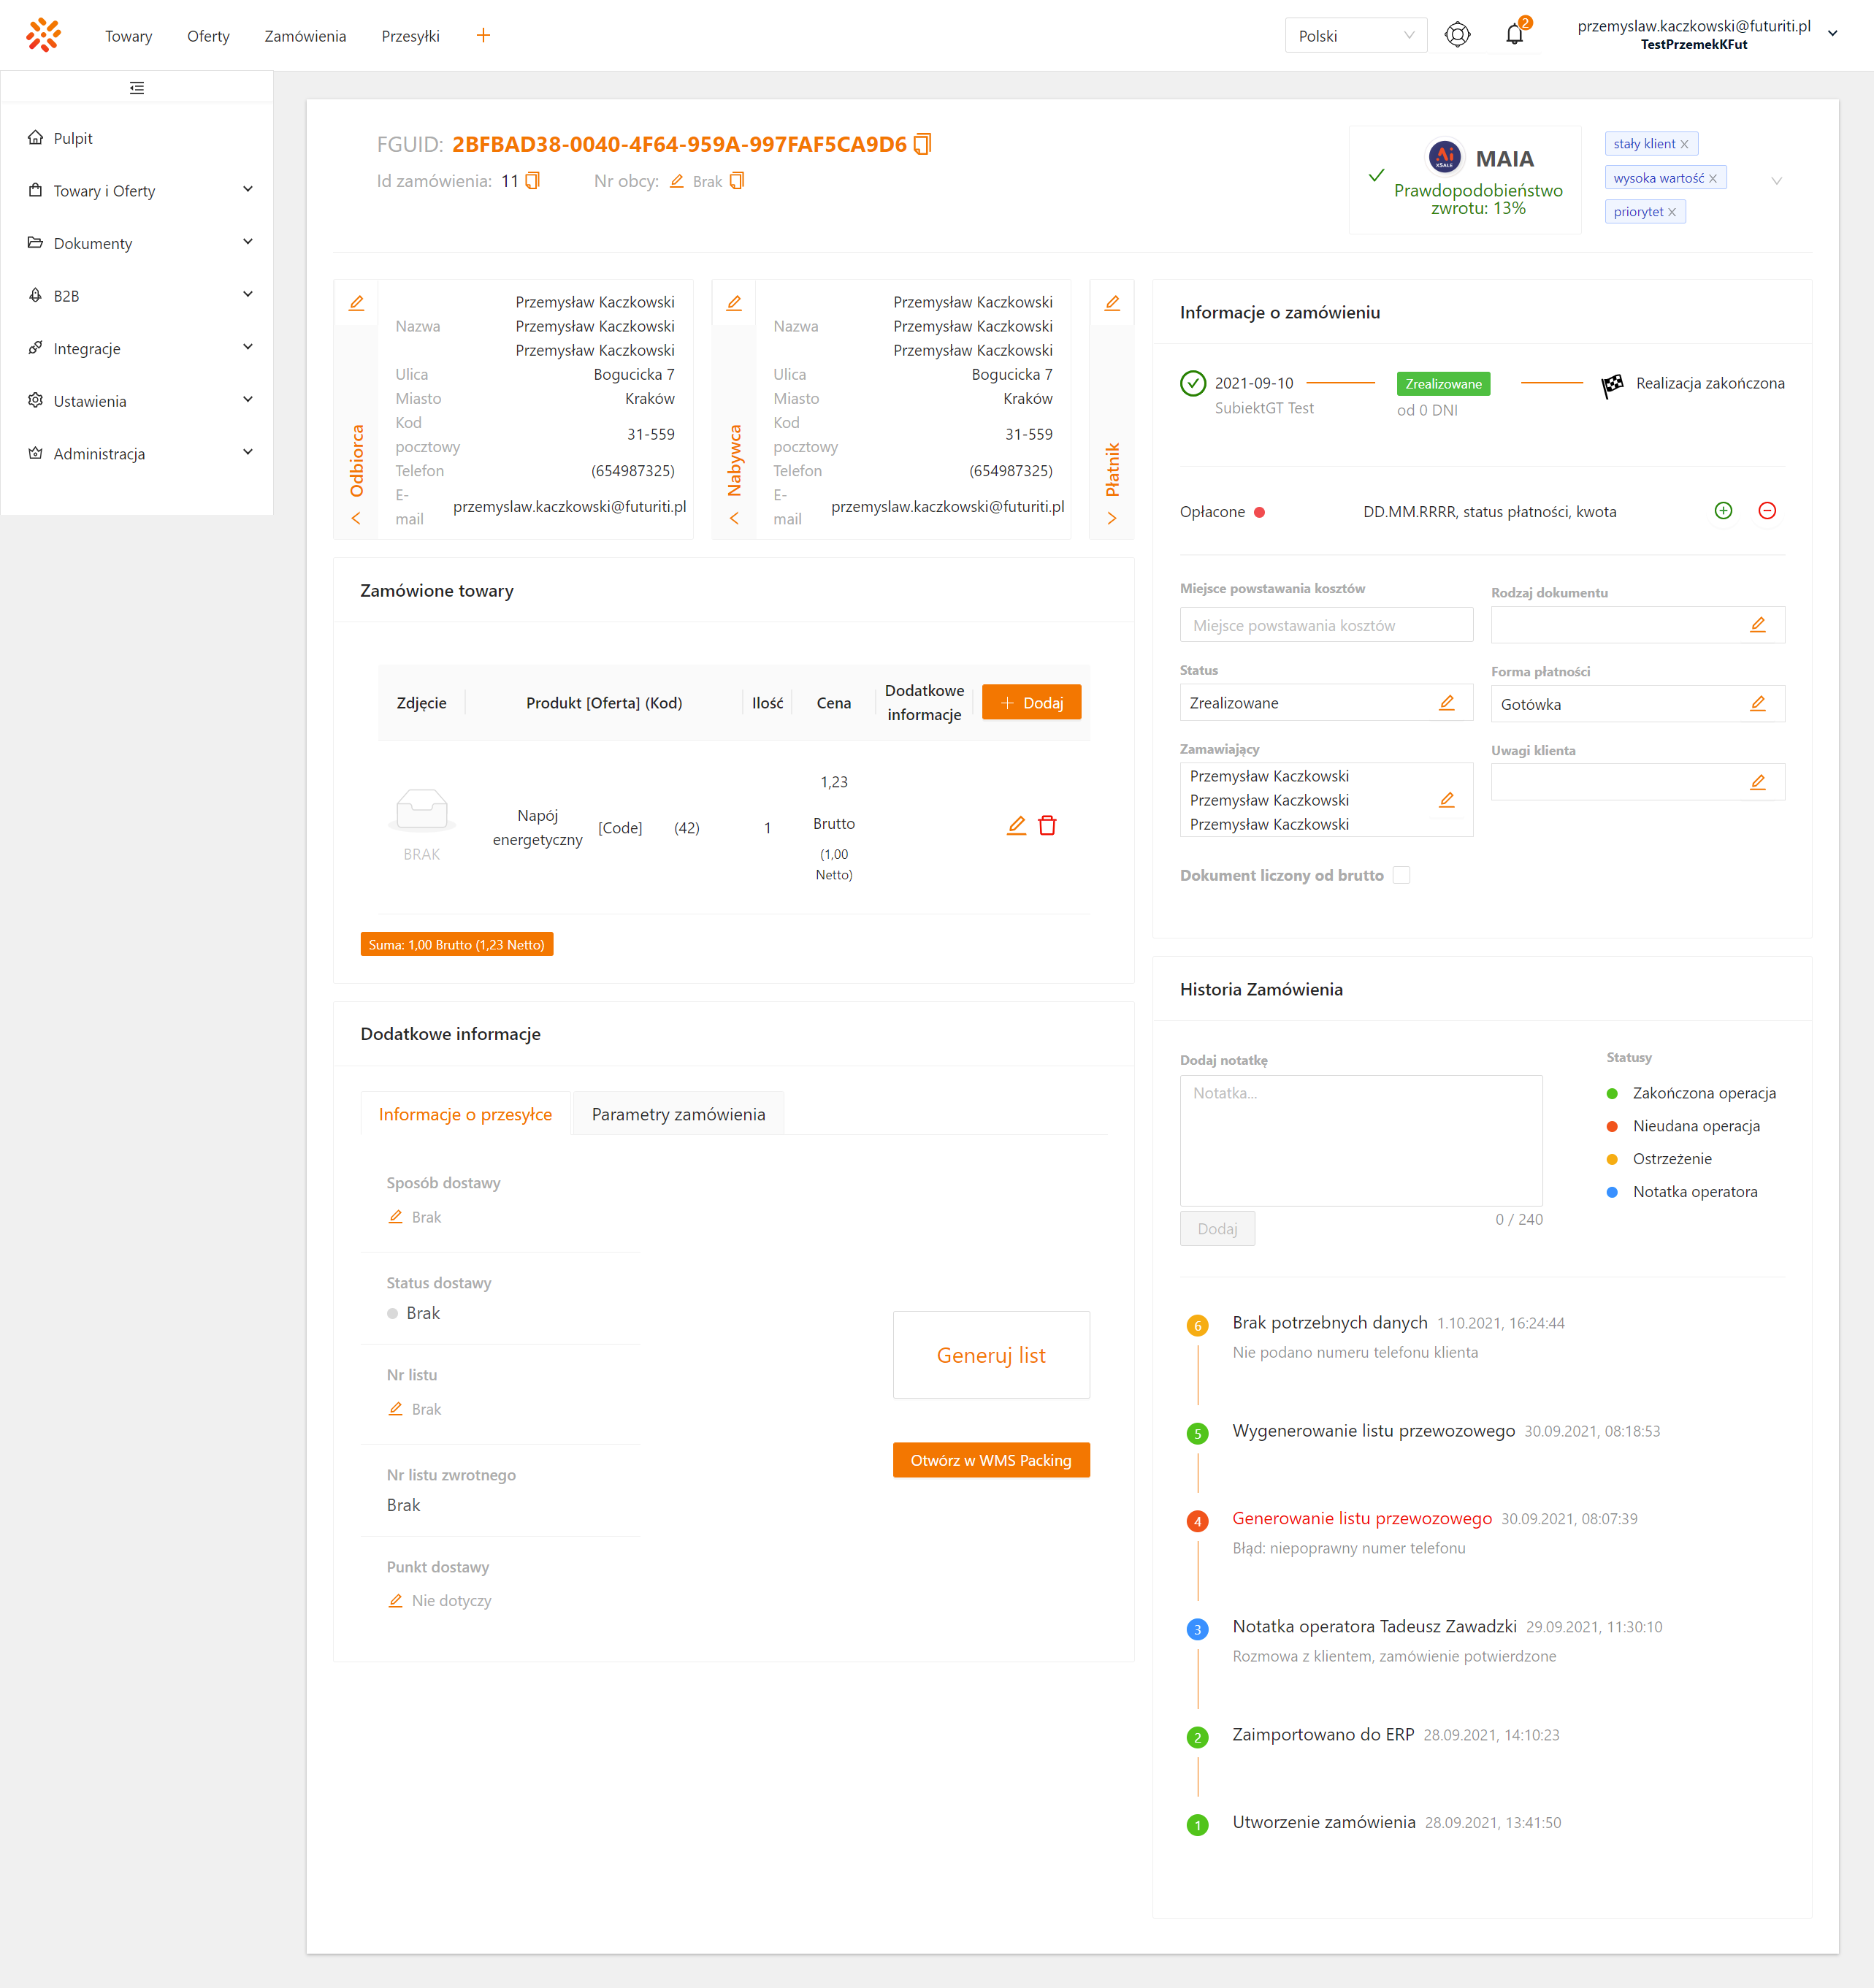Edit the Odbiorca address card

[356, 303]
